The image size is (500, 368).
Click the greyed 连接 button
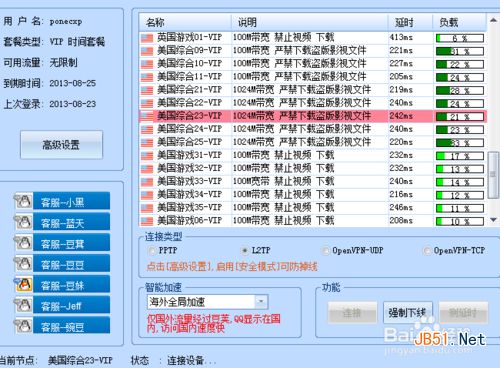click(352, 313)
